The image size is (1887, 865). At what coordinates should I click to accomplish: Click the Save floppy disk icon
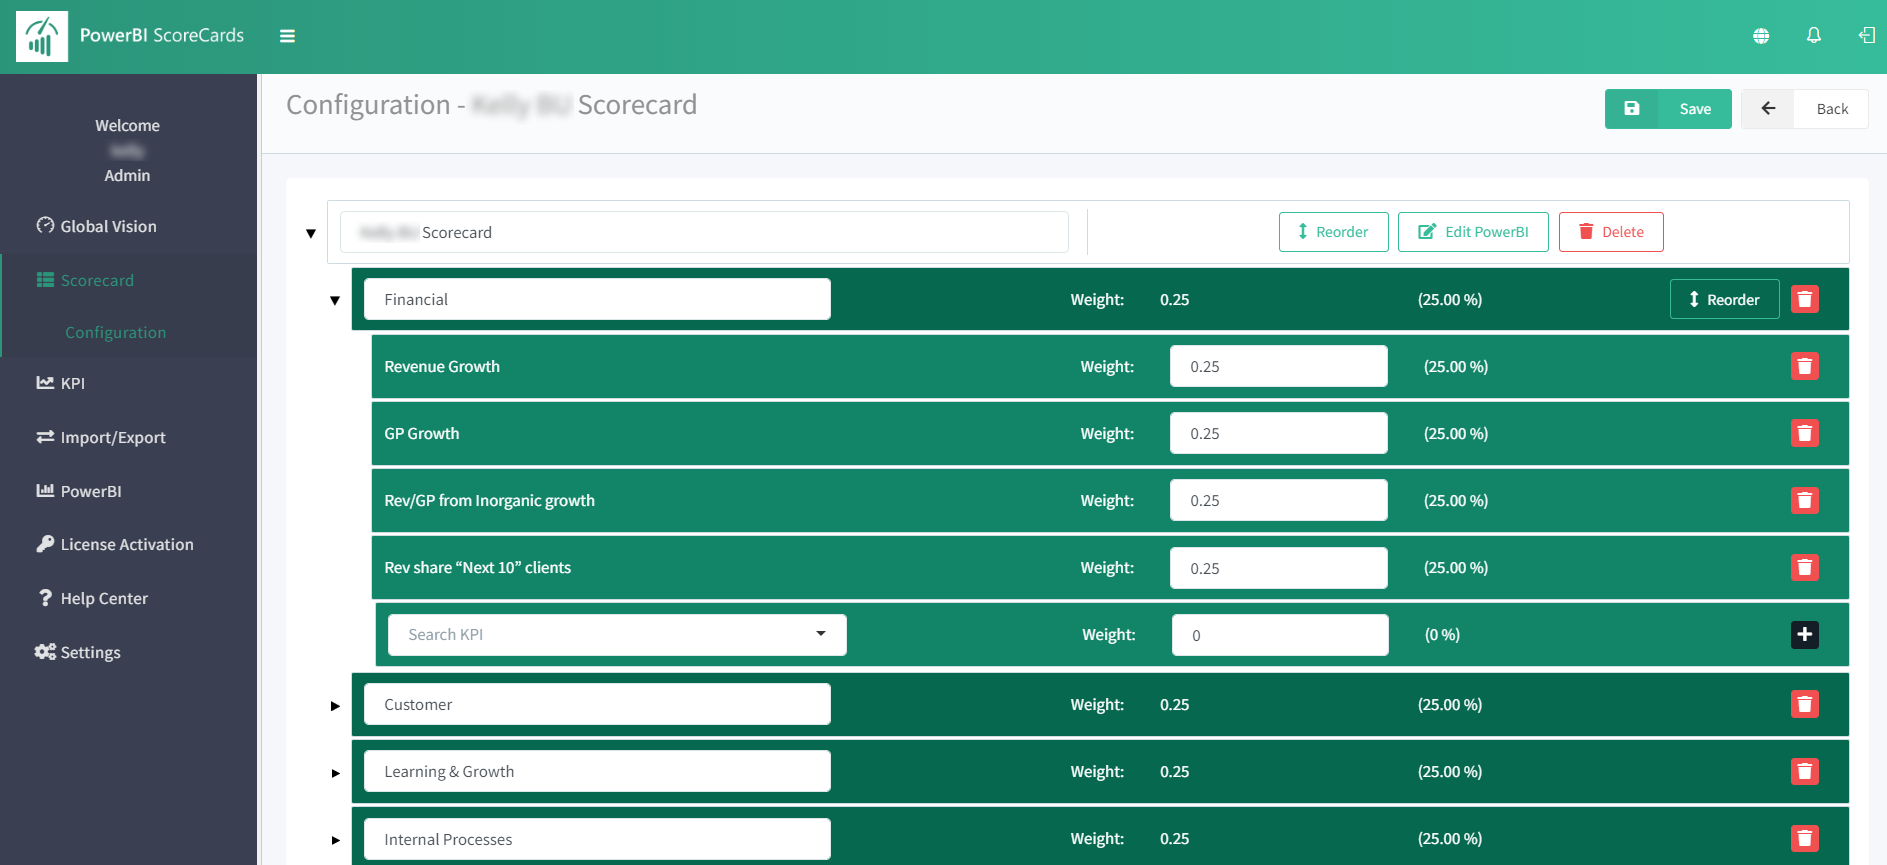[x=1631, y=108]
